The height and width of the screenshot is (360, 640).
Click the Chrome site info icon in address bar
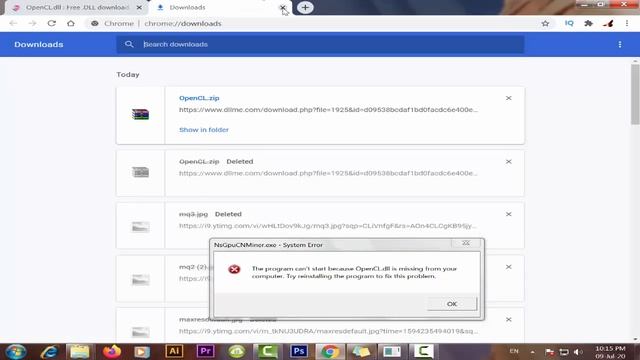coord(95,23)
